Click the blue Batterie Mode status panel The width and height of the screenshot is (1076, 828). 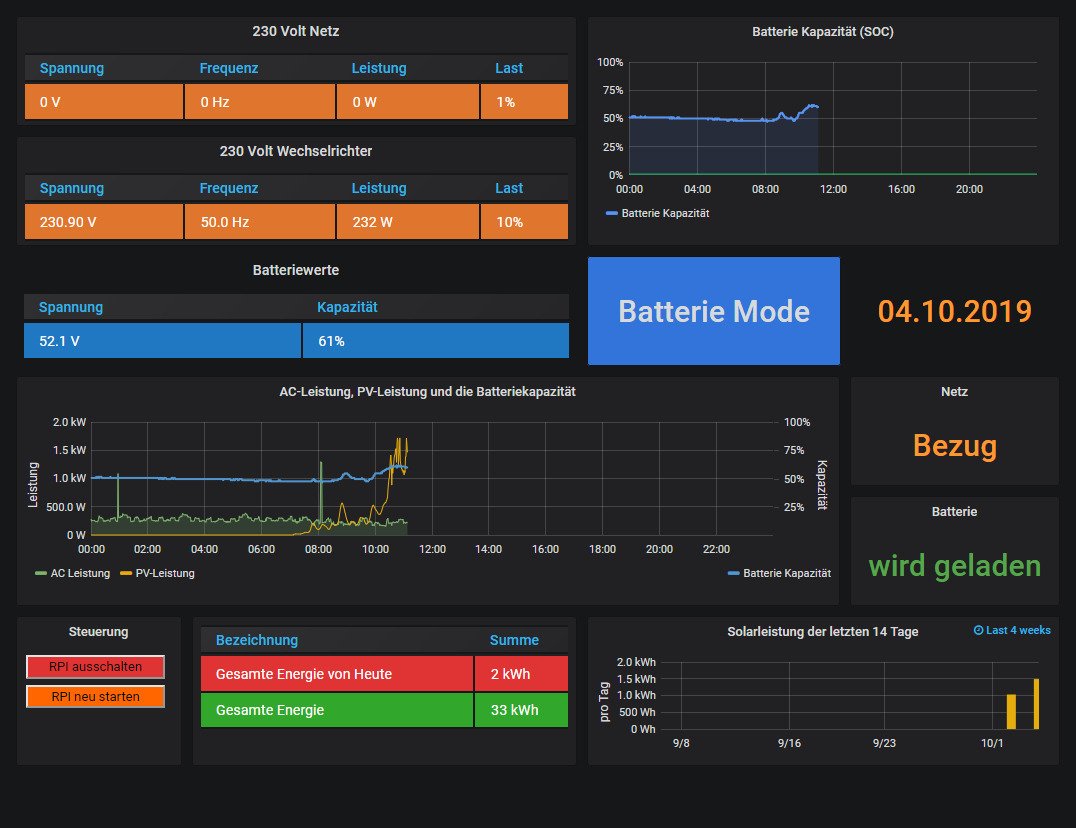713,311
